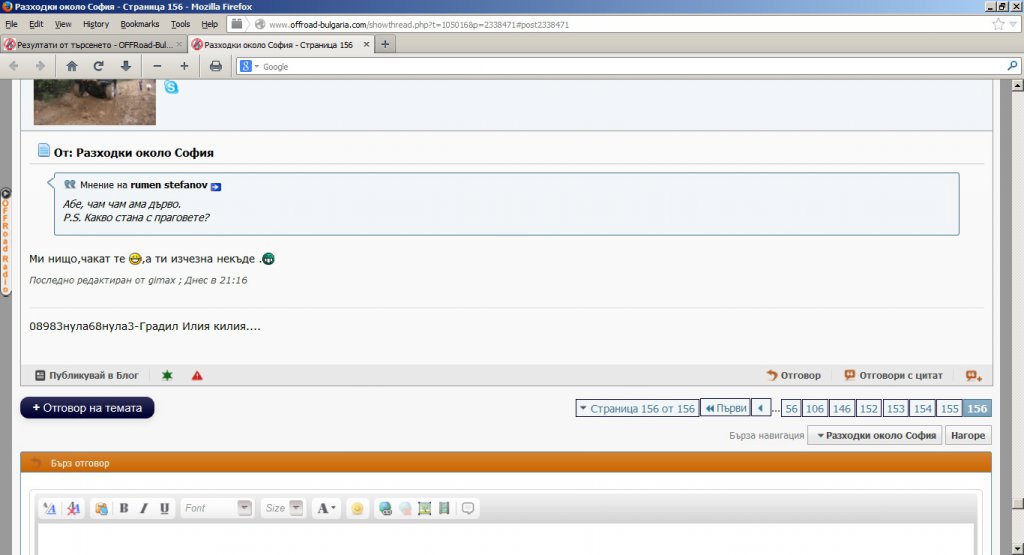Open a new tab with the plus button
1024x555 pixels.
tap(385, 44)
